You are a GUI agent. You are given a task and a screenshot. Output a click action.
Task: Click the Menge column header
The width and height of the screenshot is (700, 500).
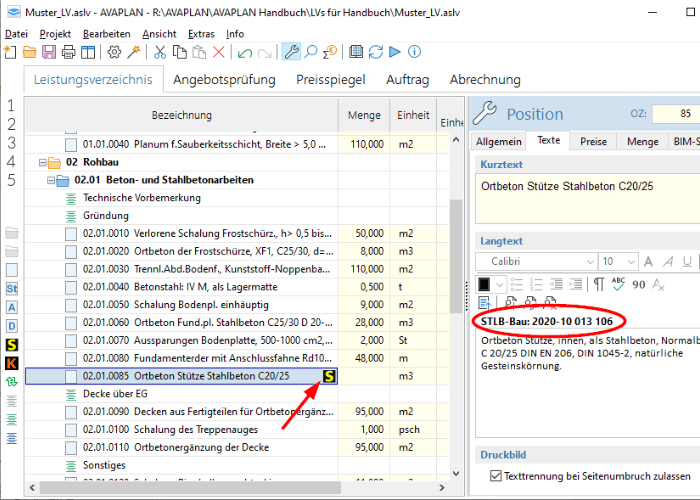364,115
